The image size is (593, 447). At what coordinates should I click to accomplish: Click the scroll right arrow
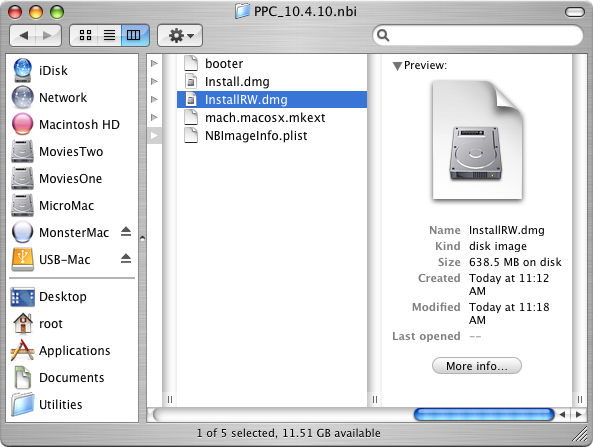coord(579,414)
